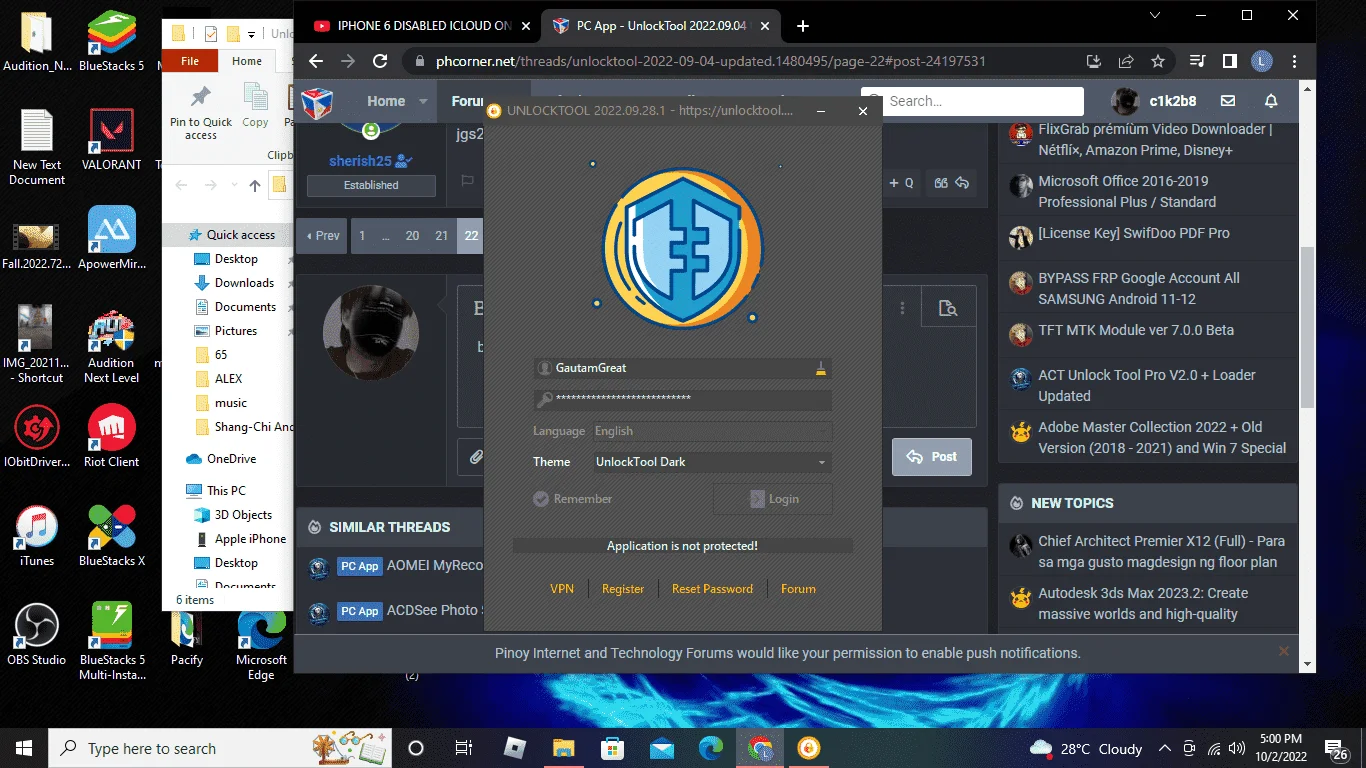Click the Post reply button
Viewport: 1366px width, 768px height.
932,457
